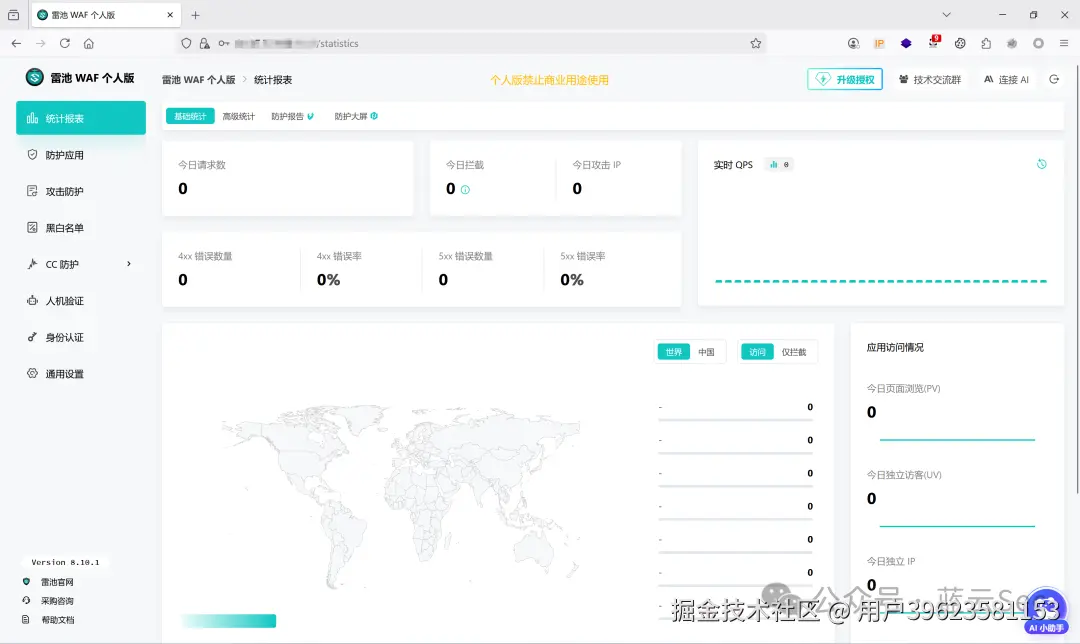Click the browser forward arrow

[41, 43]
